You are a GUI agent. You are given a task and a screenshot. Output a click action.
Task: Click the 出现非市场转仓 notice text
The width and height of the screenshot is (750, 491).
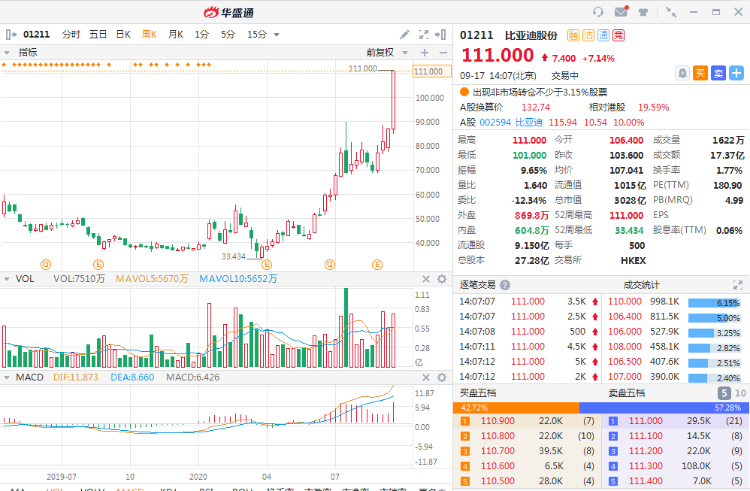coord(540,92)
